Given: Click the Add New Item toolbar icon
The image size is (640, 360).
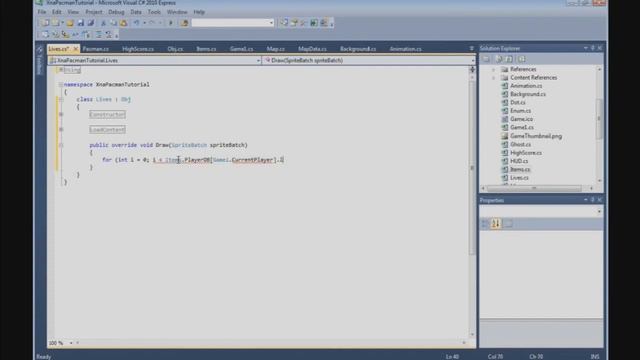Looking at the screenshot, I should pos(56,23).
